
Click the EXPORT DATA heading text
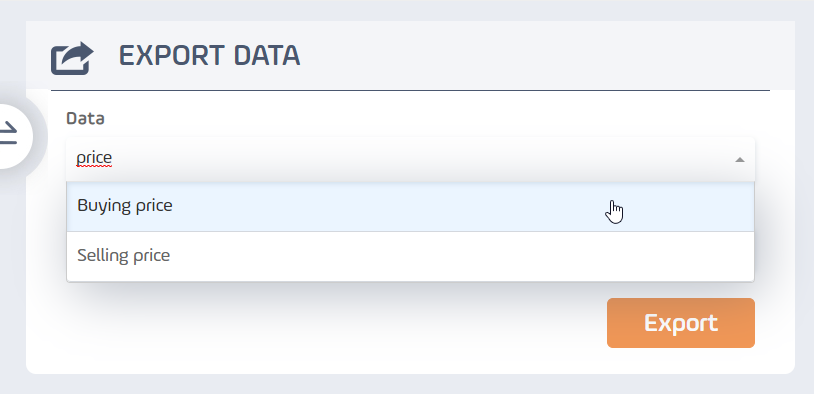pos(210,56)
